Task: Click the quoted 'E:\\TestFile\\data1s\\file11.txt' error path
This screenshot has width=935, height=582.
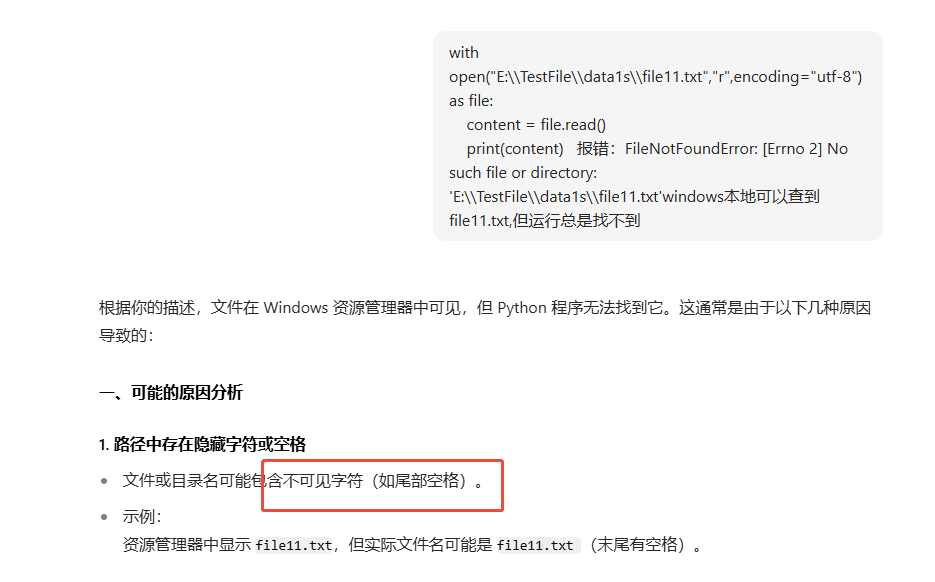Action: (556, 197)
